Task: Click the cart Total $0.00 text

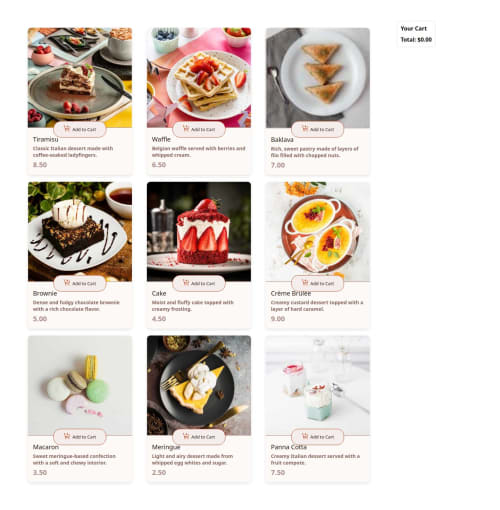Action: [416, 40]
